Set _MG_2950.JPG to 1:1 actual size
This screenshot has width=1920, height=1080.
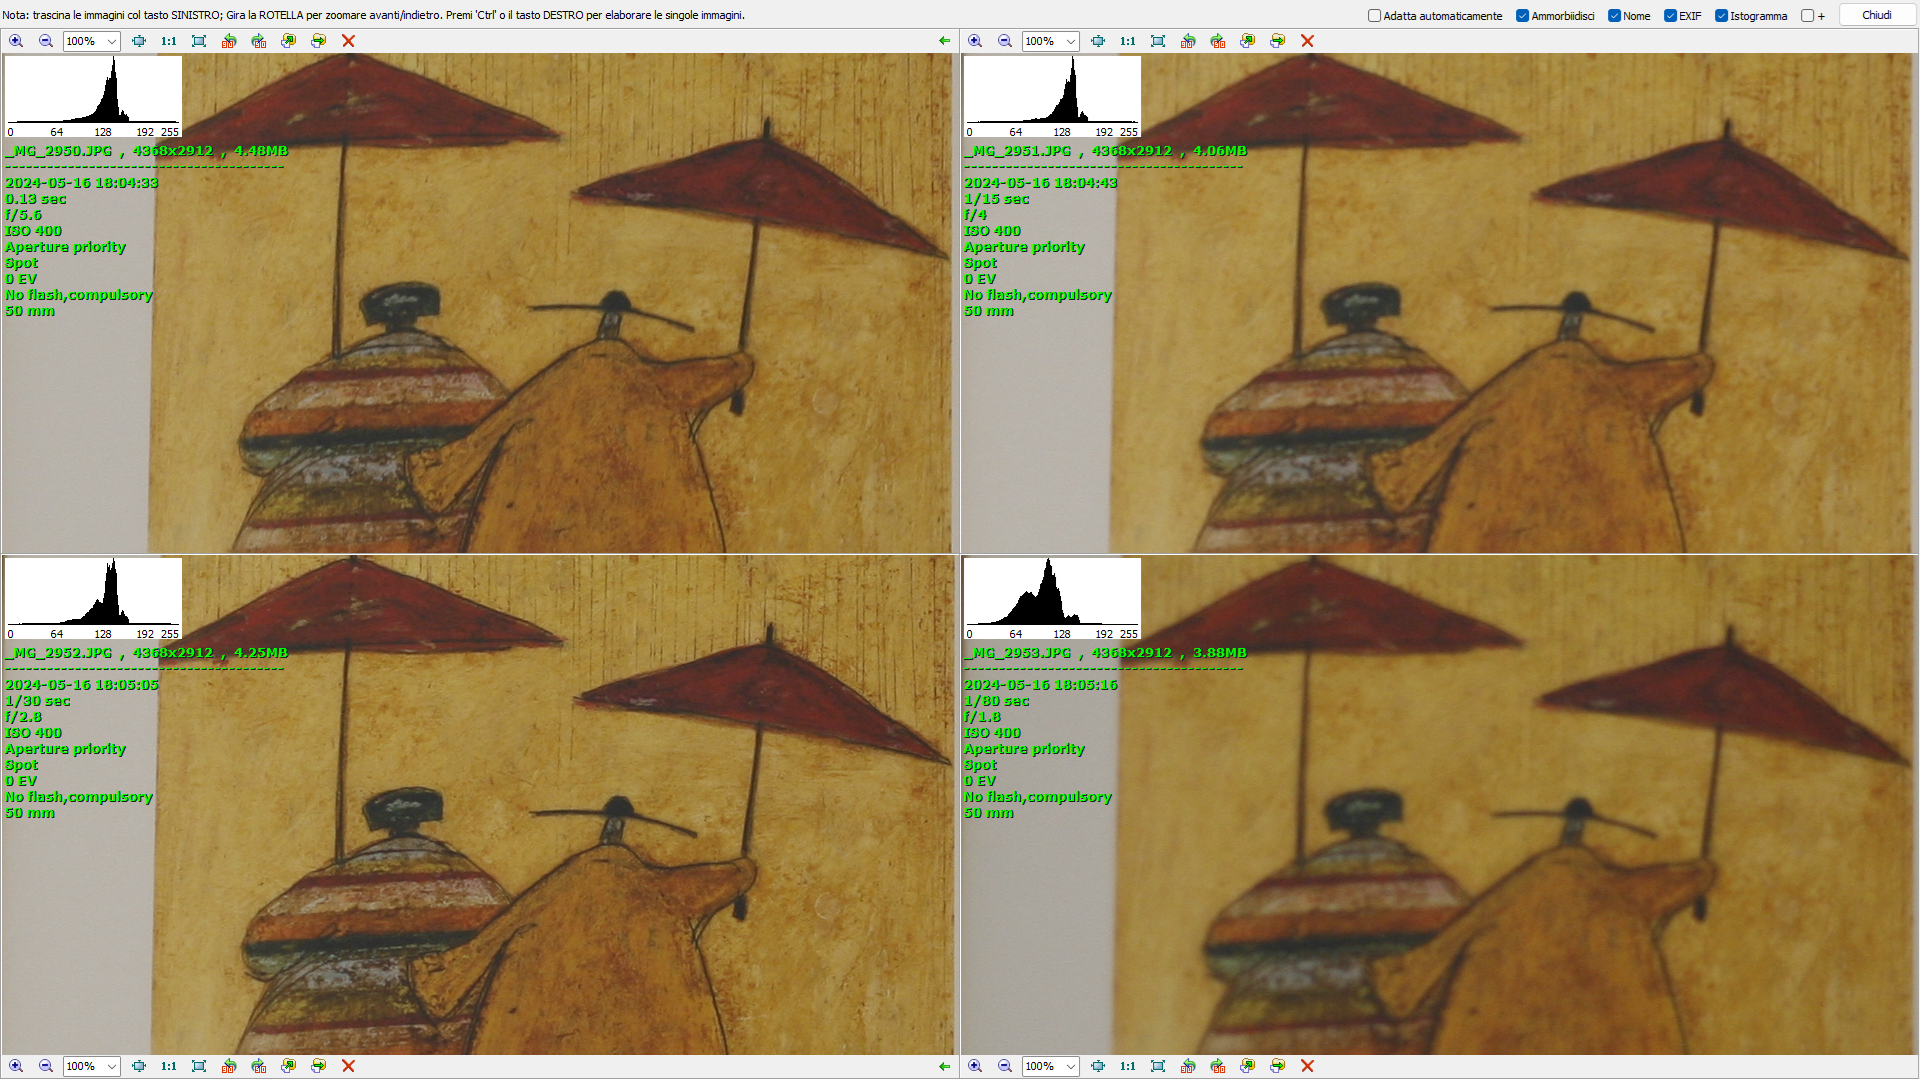coord(169,41)
